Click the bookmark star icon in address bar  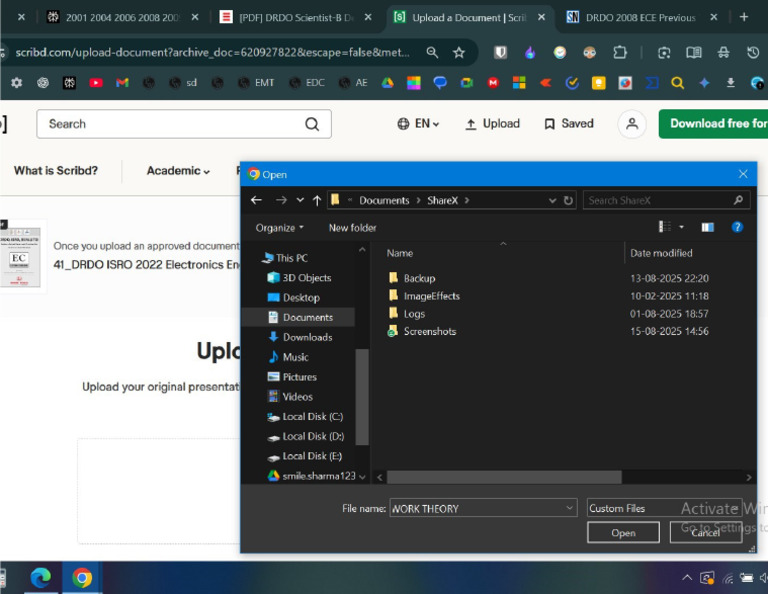pos(458,52)
